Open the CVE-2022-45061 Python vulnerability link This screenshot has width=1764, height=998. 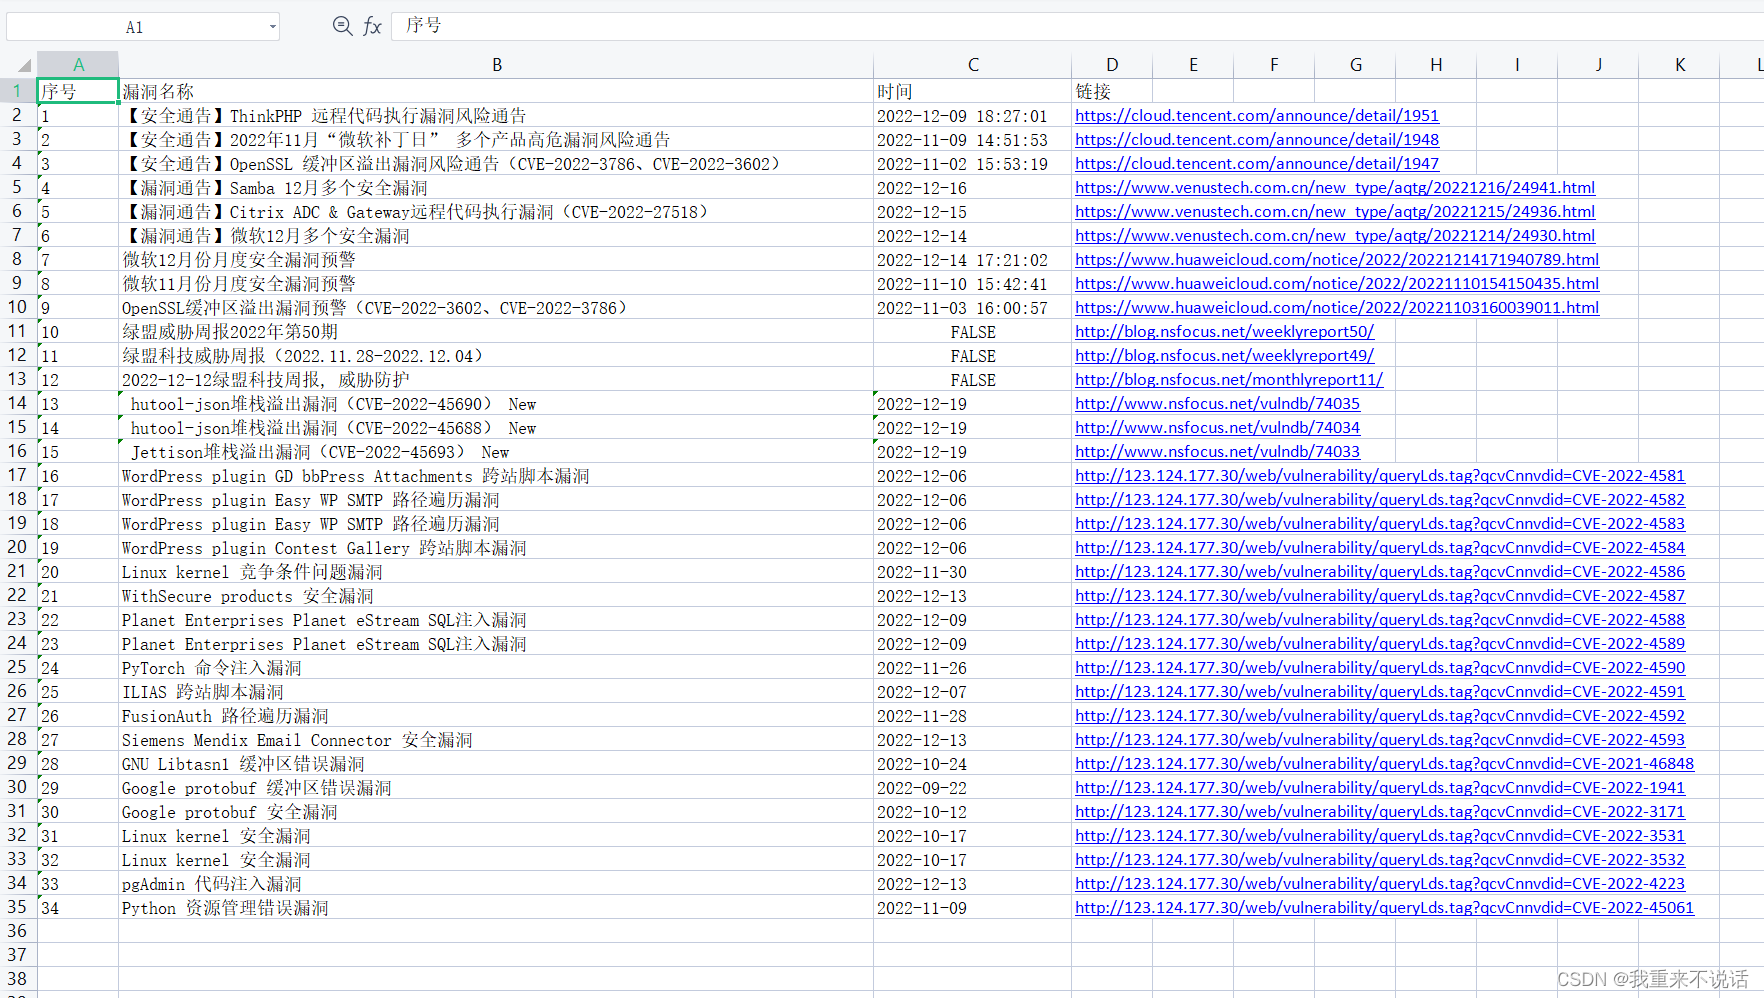tap(1384, 907)
